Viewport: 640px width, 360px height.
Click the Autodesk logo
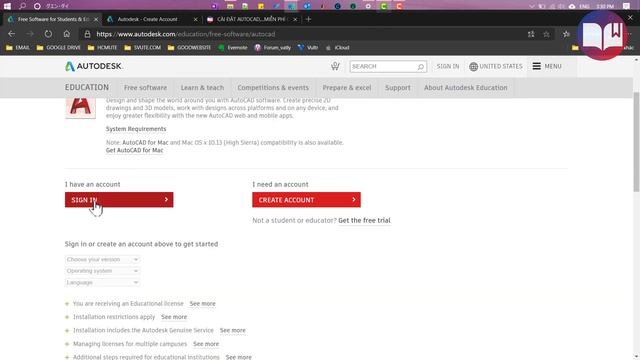click(93, 66)
